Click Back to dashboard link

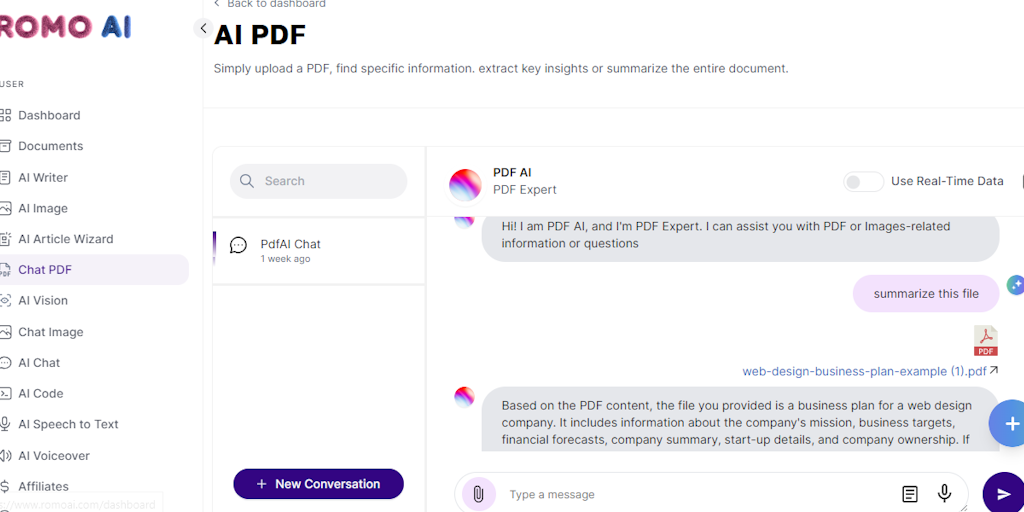point(275,4)
